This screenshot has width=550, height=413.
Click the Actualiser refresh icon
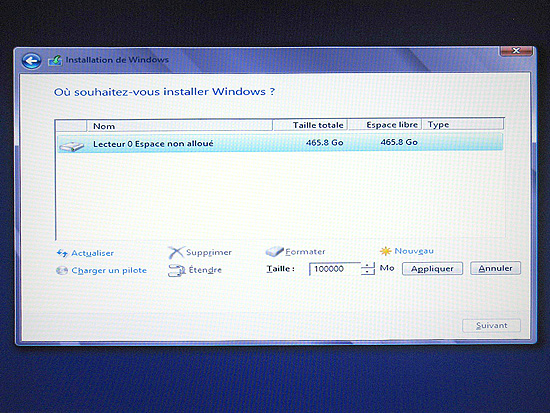[x=62, y=253]
